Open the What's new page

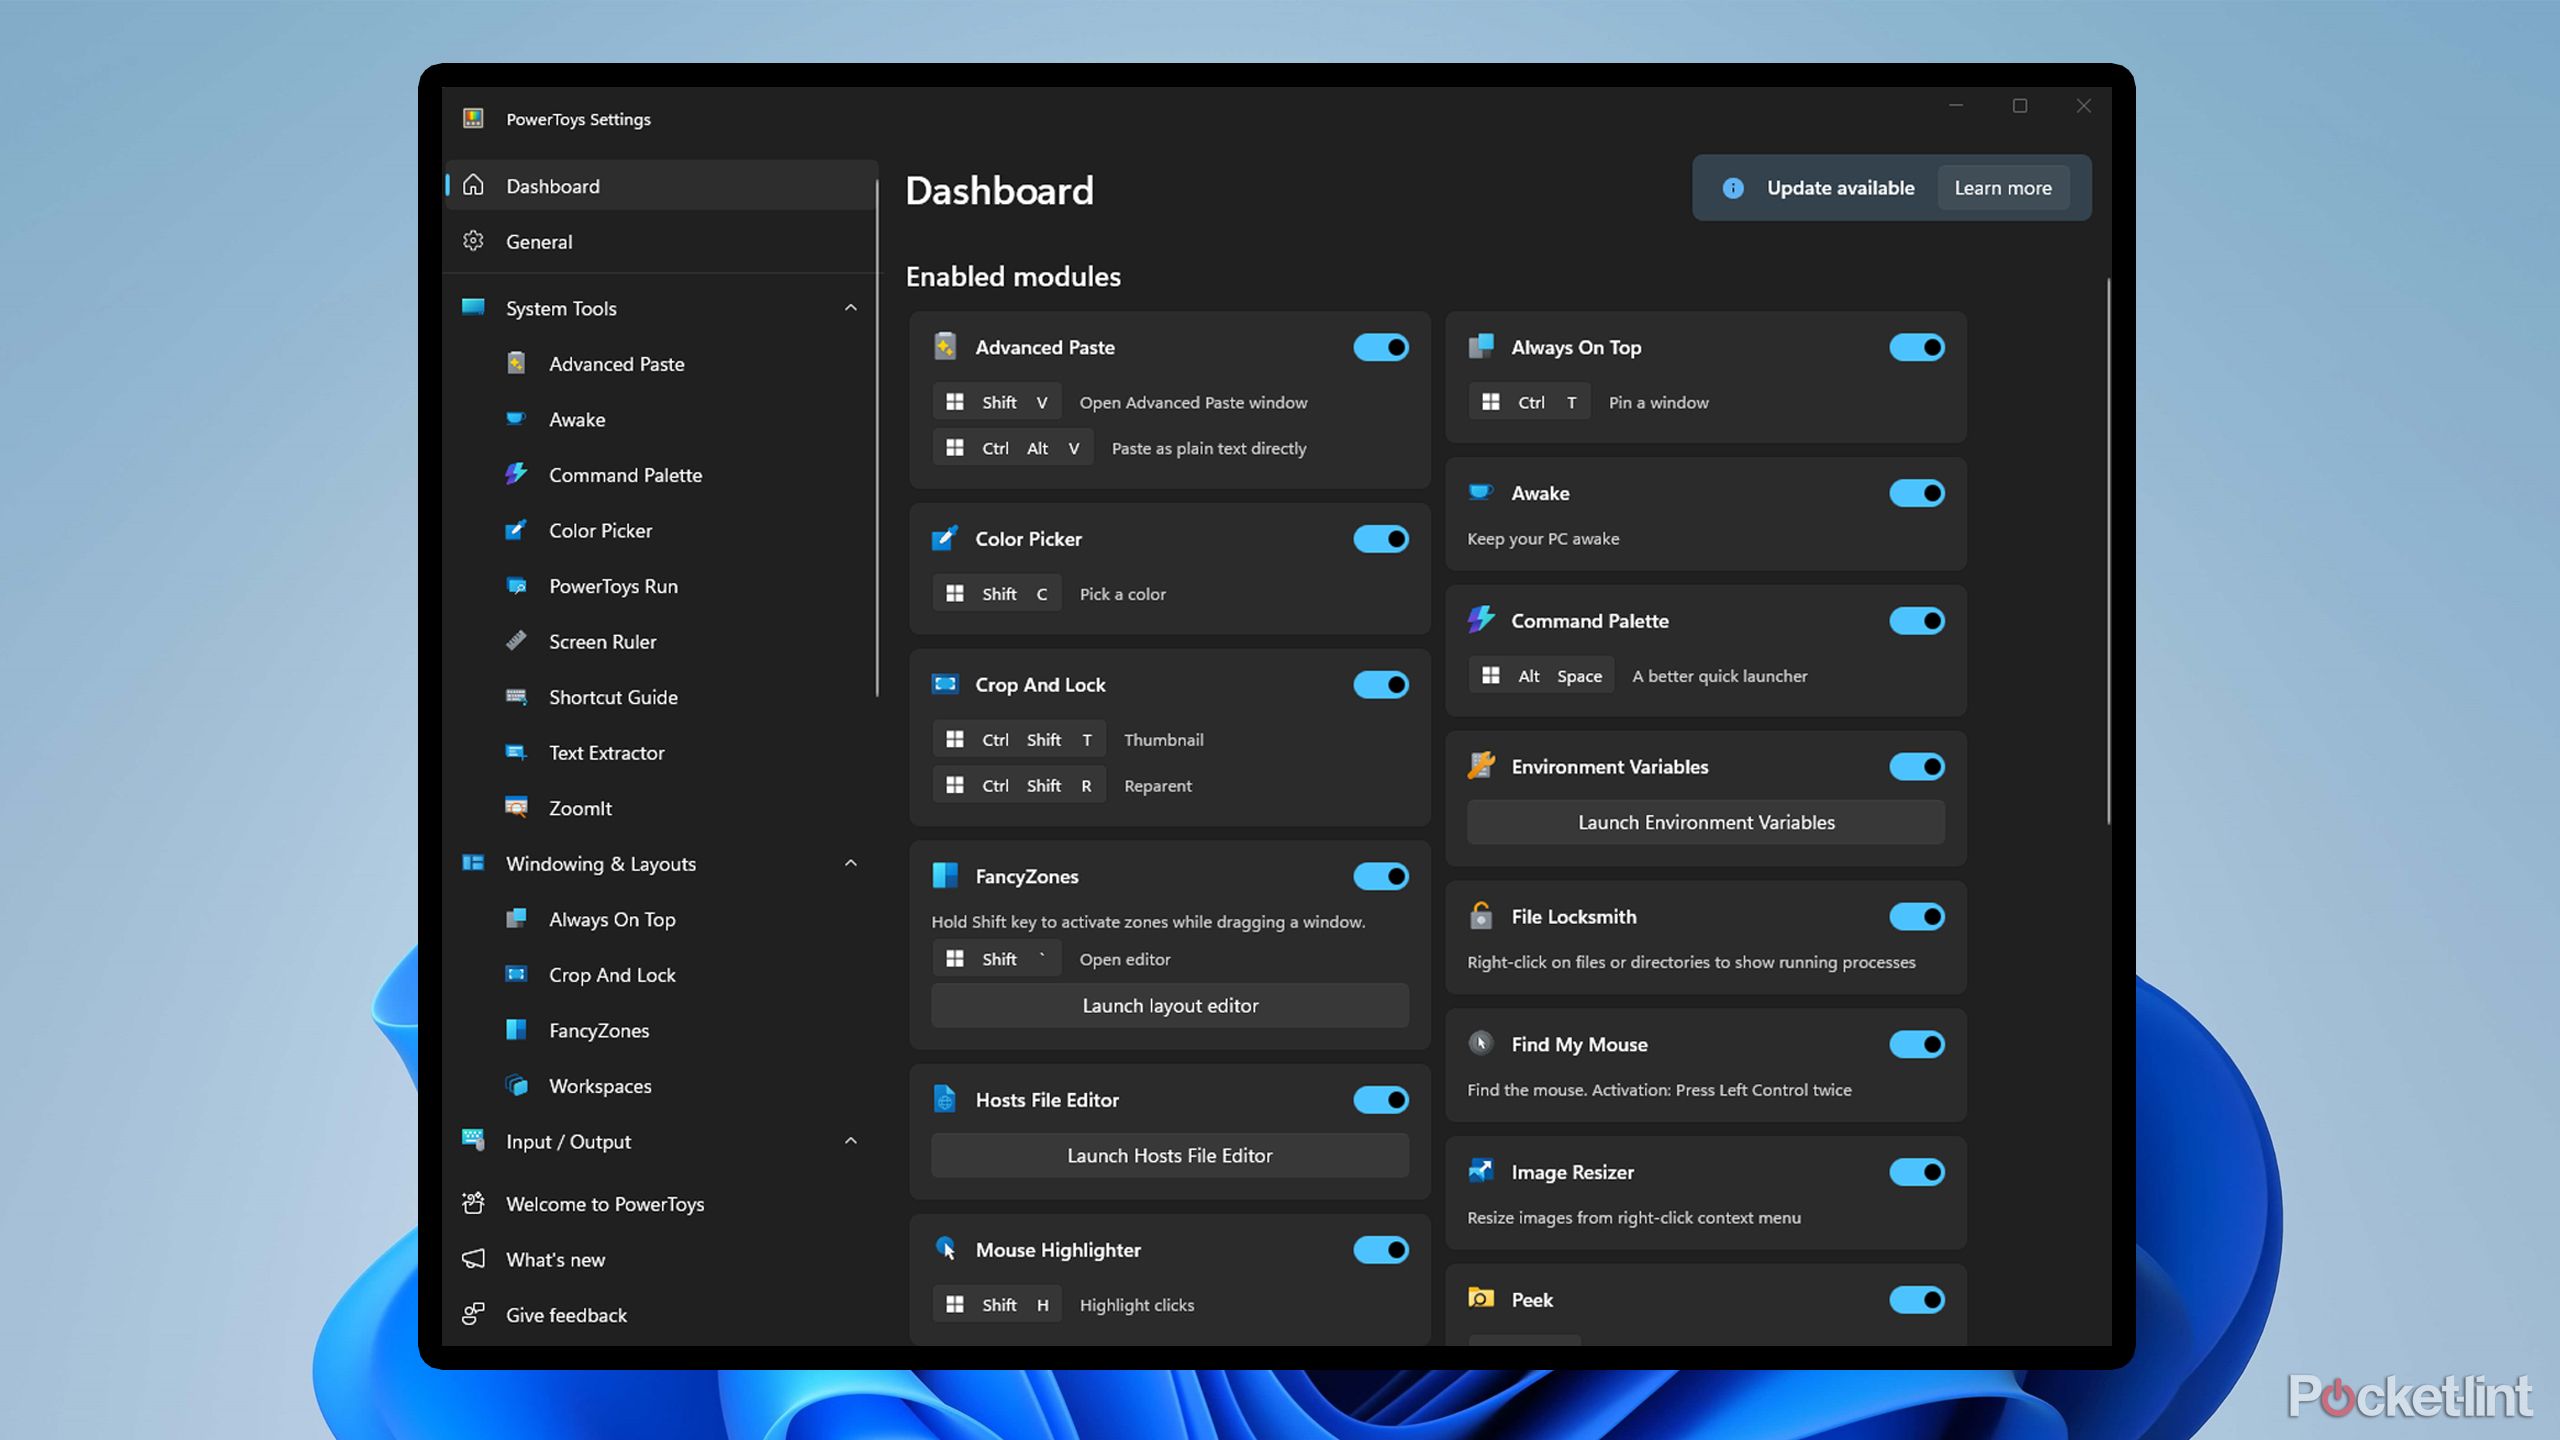[x=661, y=1259]
